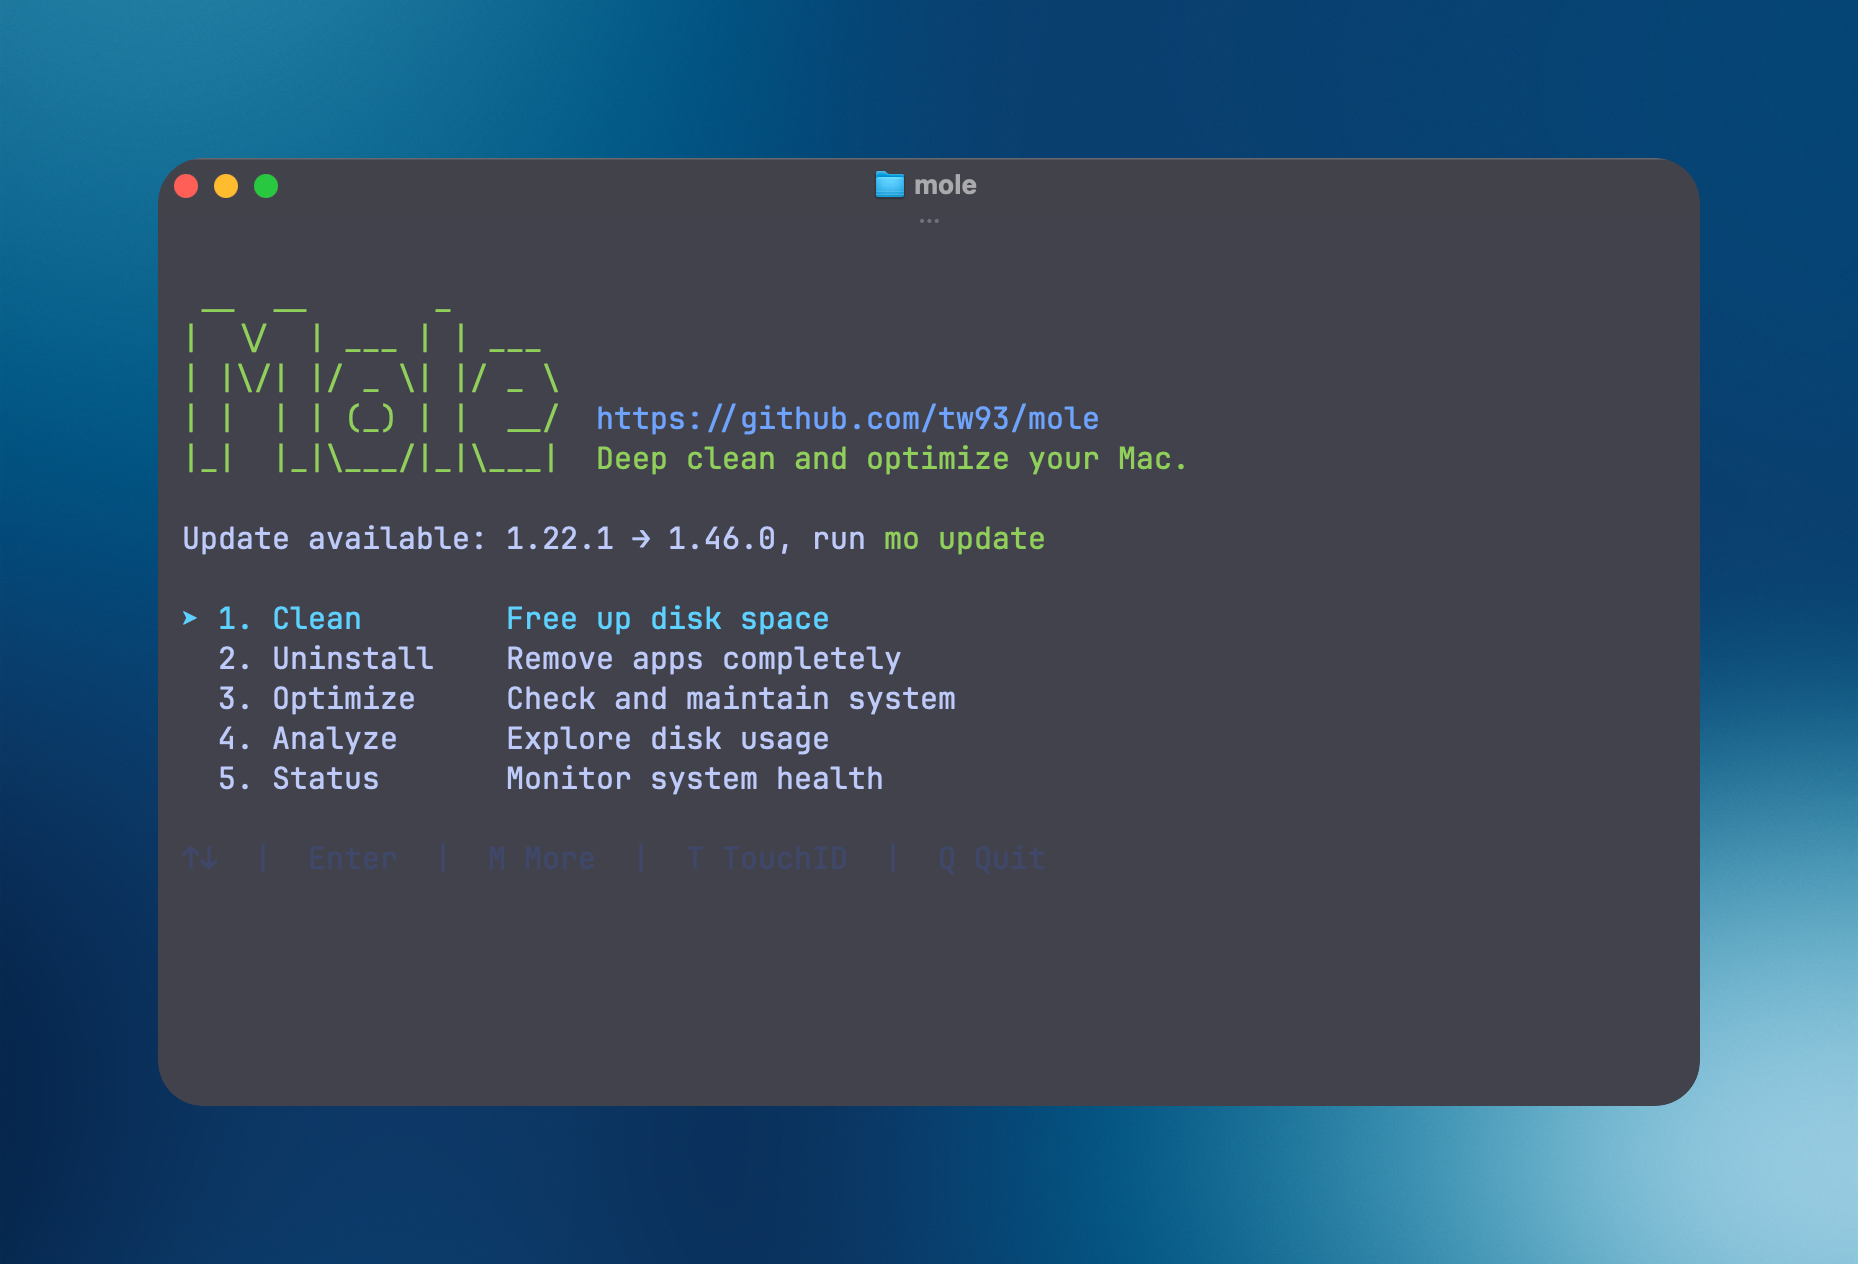Click the new version number "1.46.0"
This screenshot has width=1858, height=1264.
tap(721, 539)
